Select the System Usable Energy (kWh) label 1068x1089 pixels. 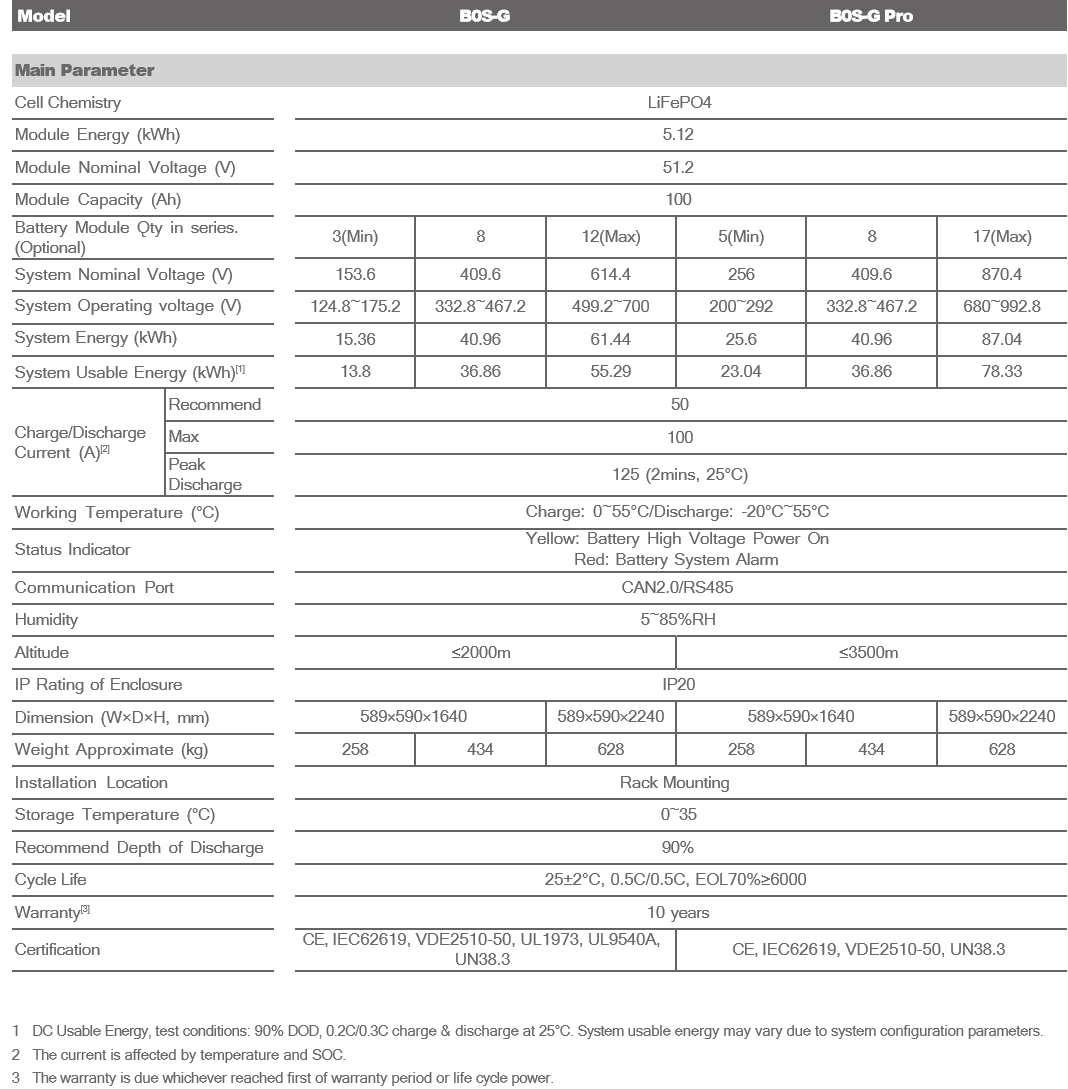point(130,372)
